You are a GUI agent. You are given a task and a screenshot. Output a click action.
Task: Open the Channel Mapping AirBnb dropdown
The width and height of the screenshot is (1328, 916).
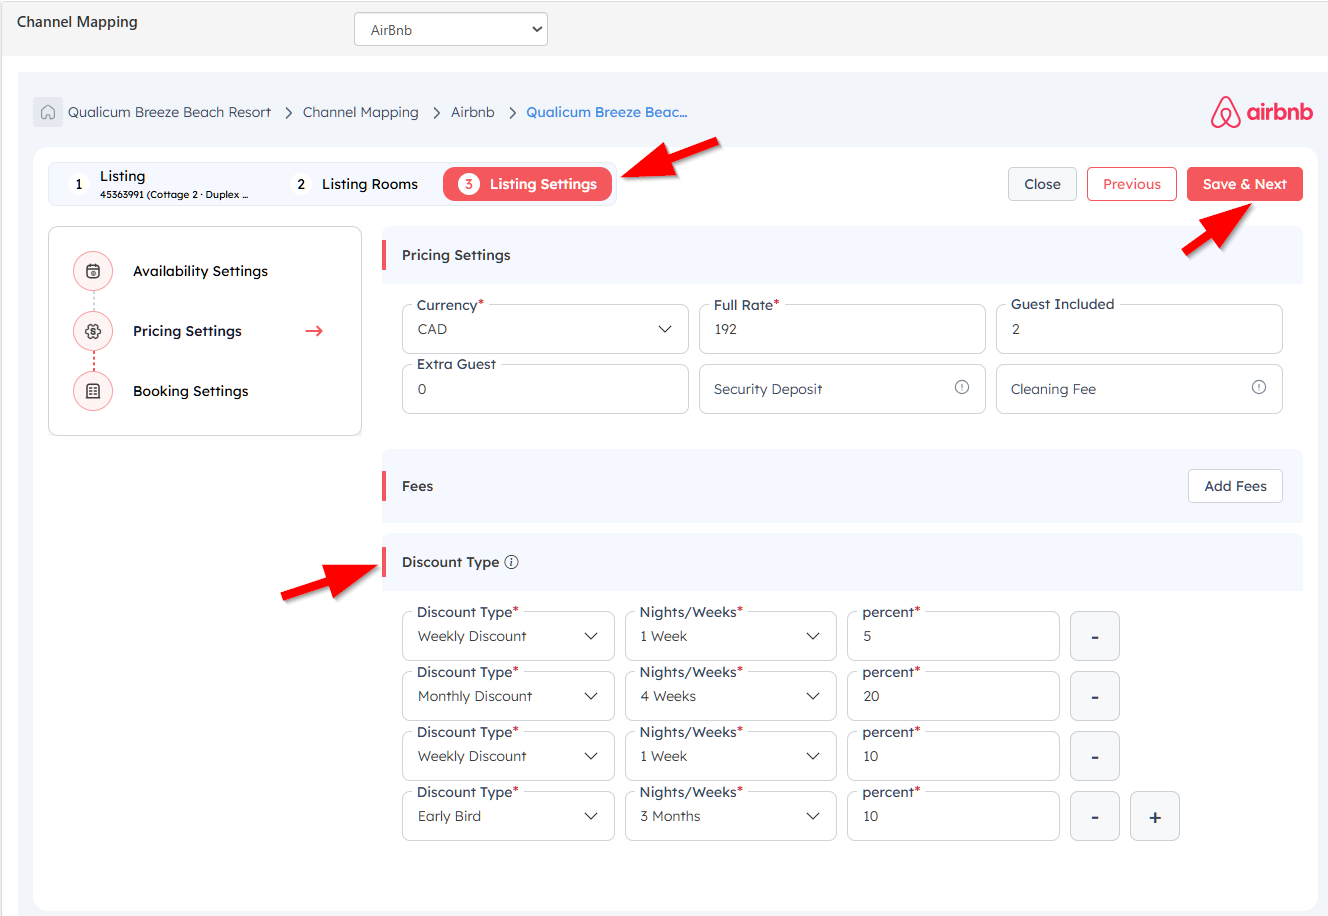451,29
